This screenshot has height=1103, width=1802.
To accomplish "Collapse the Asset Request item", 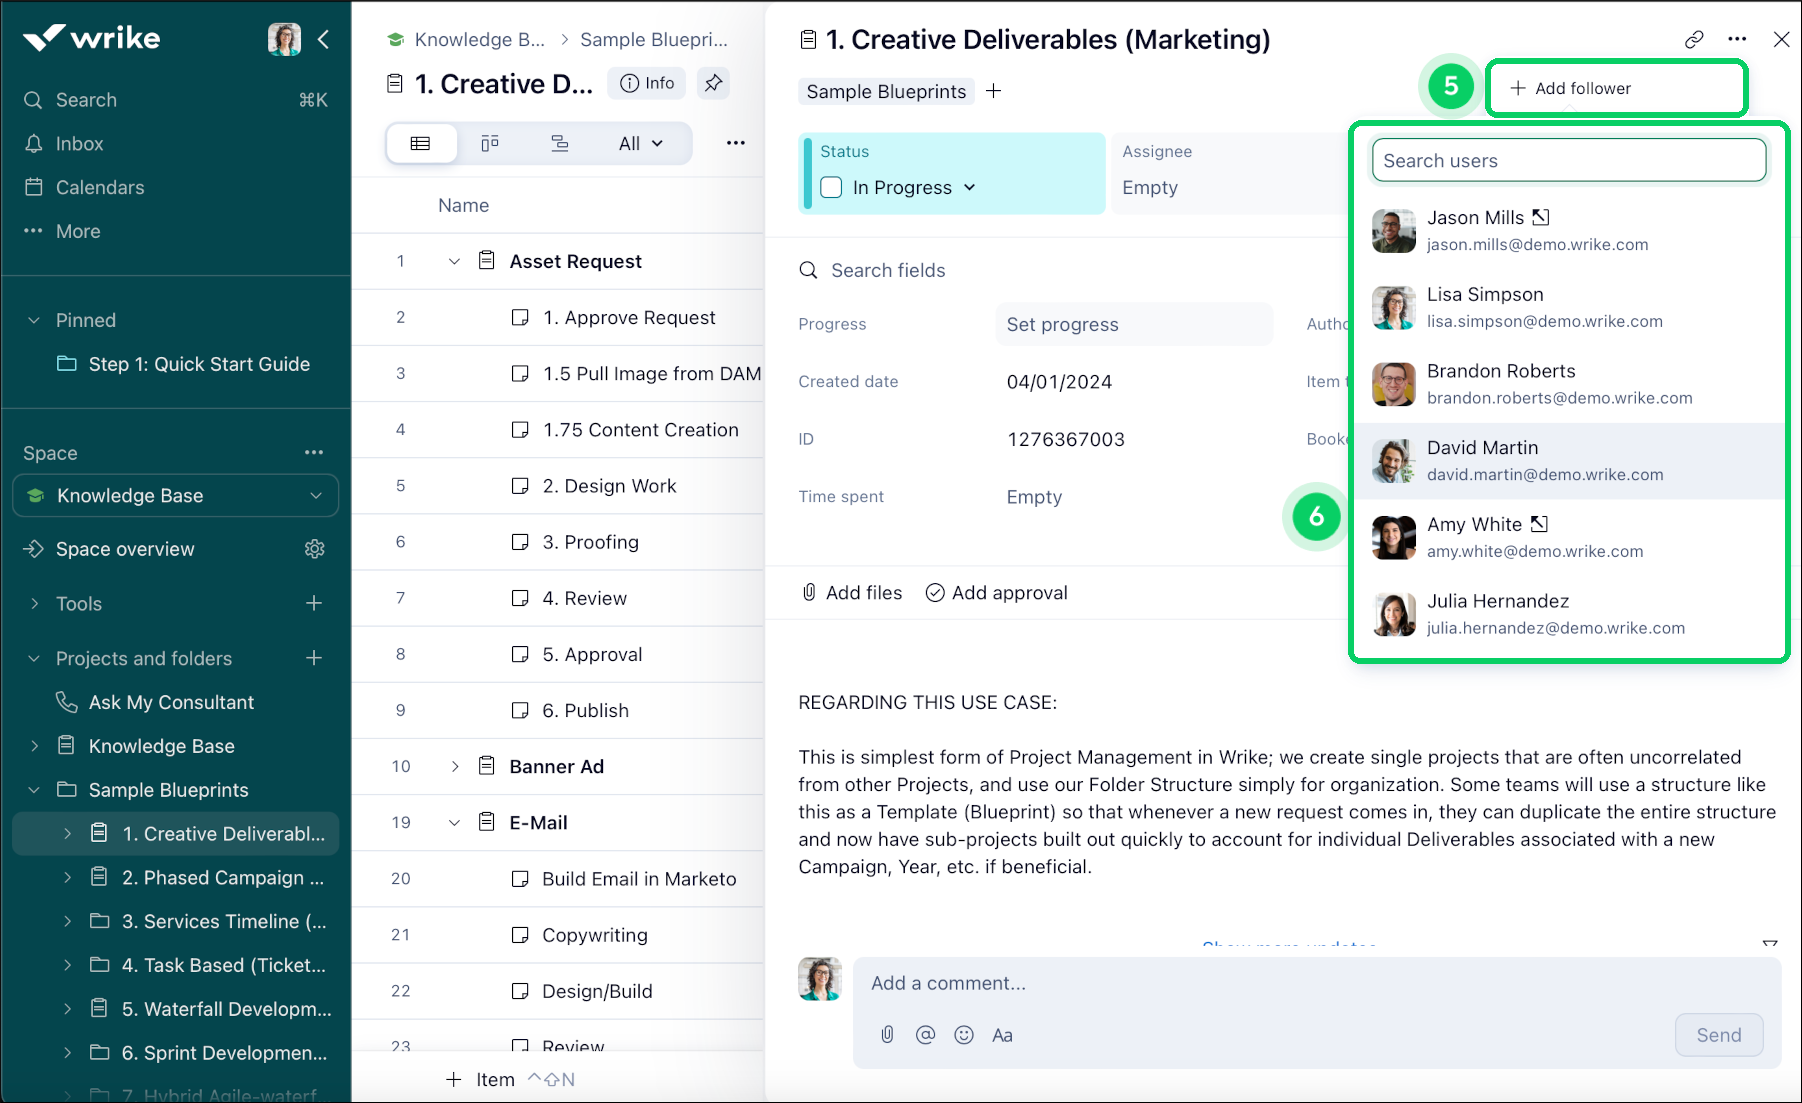I will [x=455, y=261].
